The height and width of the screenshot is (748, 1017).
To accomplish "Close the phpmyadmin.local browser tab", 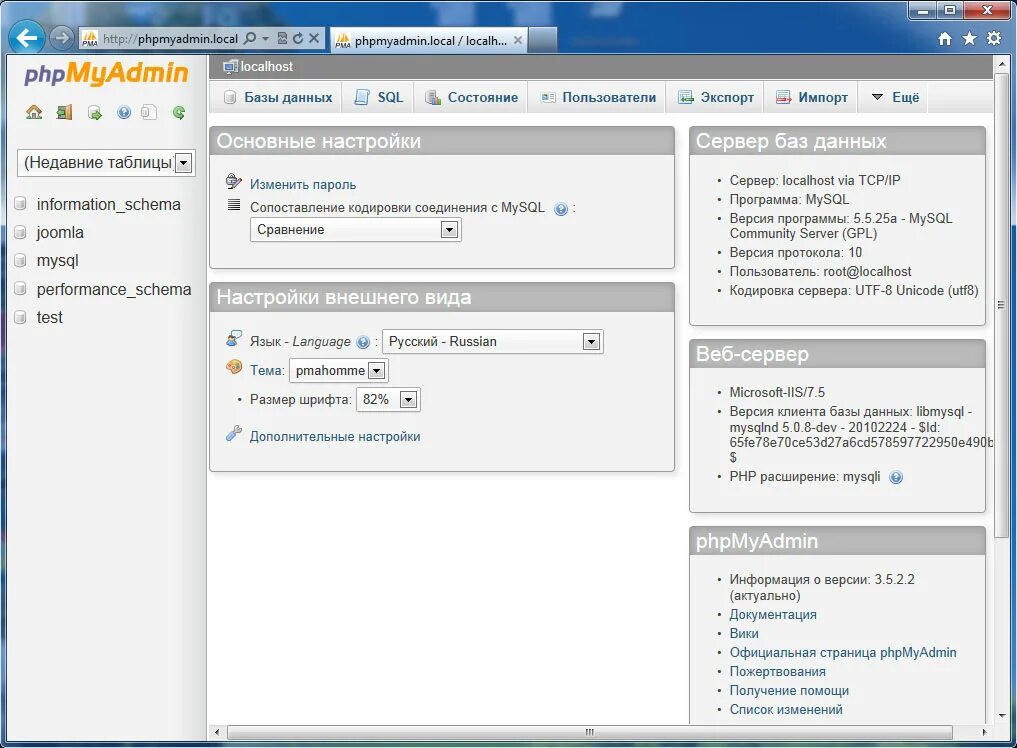I will point(518,40).
